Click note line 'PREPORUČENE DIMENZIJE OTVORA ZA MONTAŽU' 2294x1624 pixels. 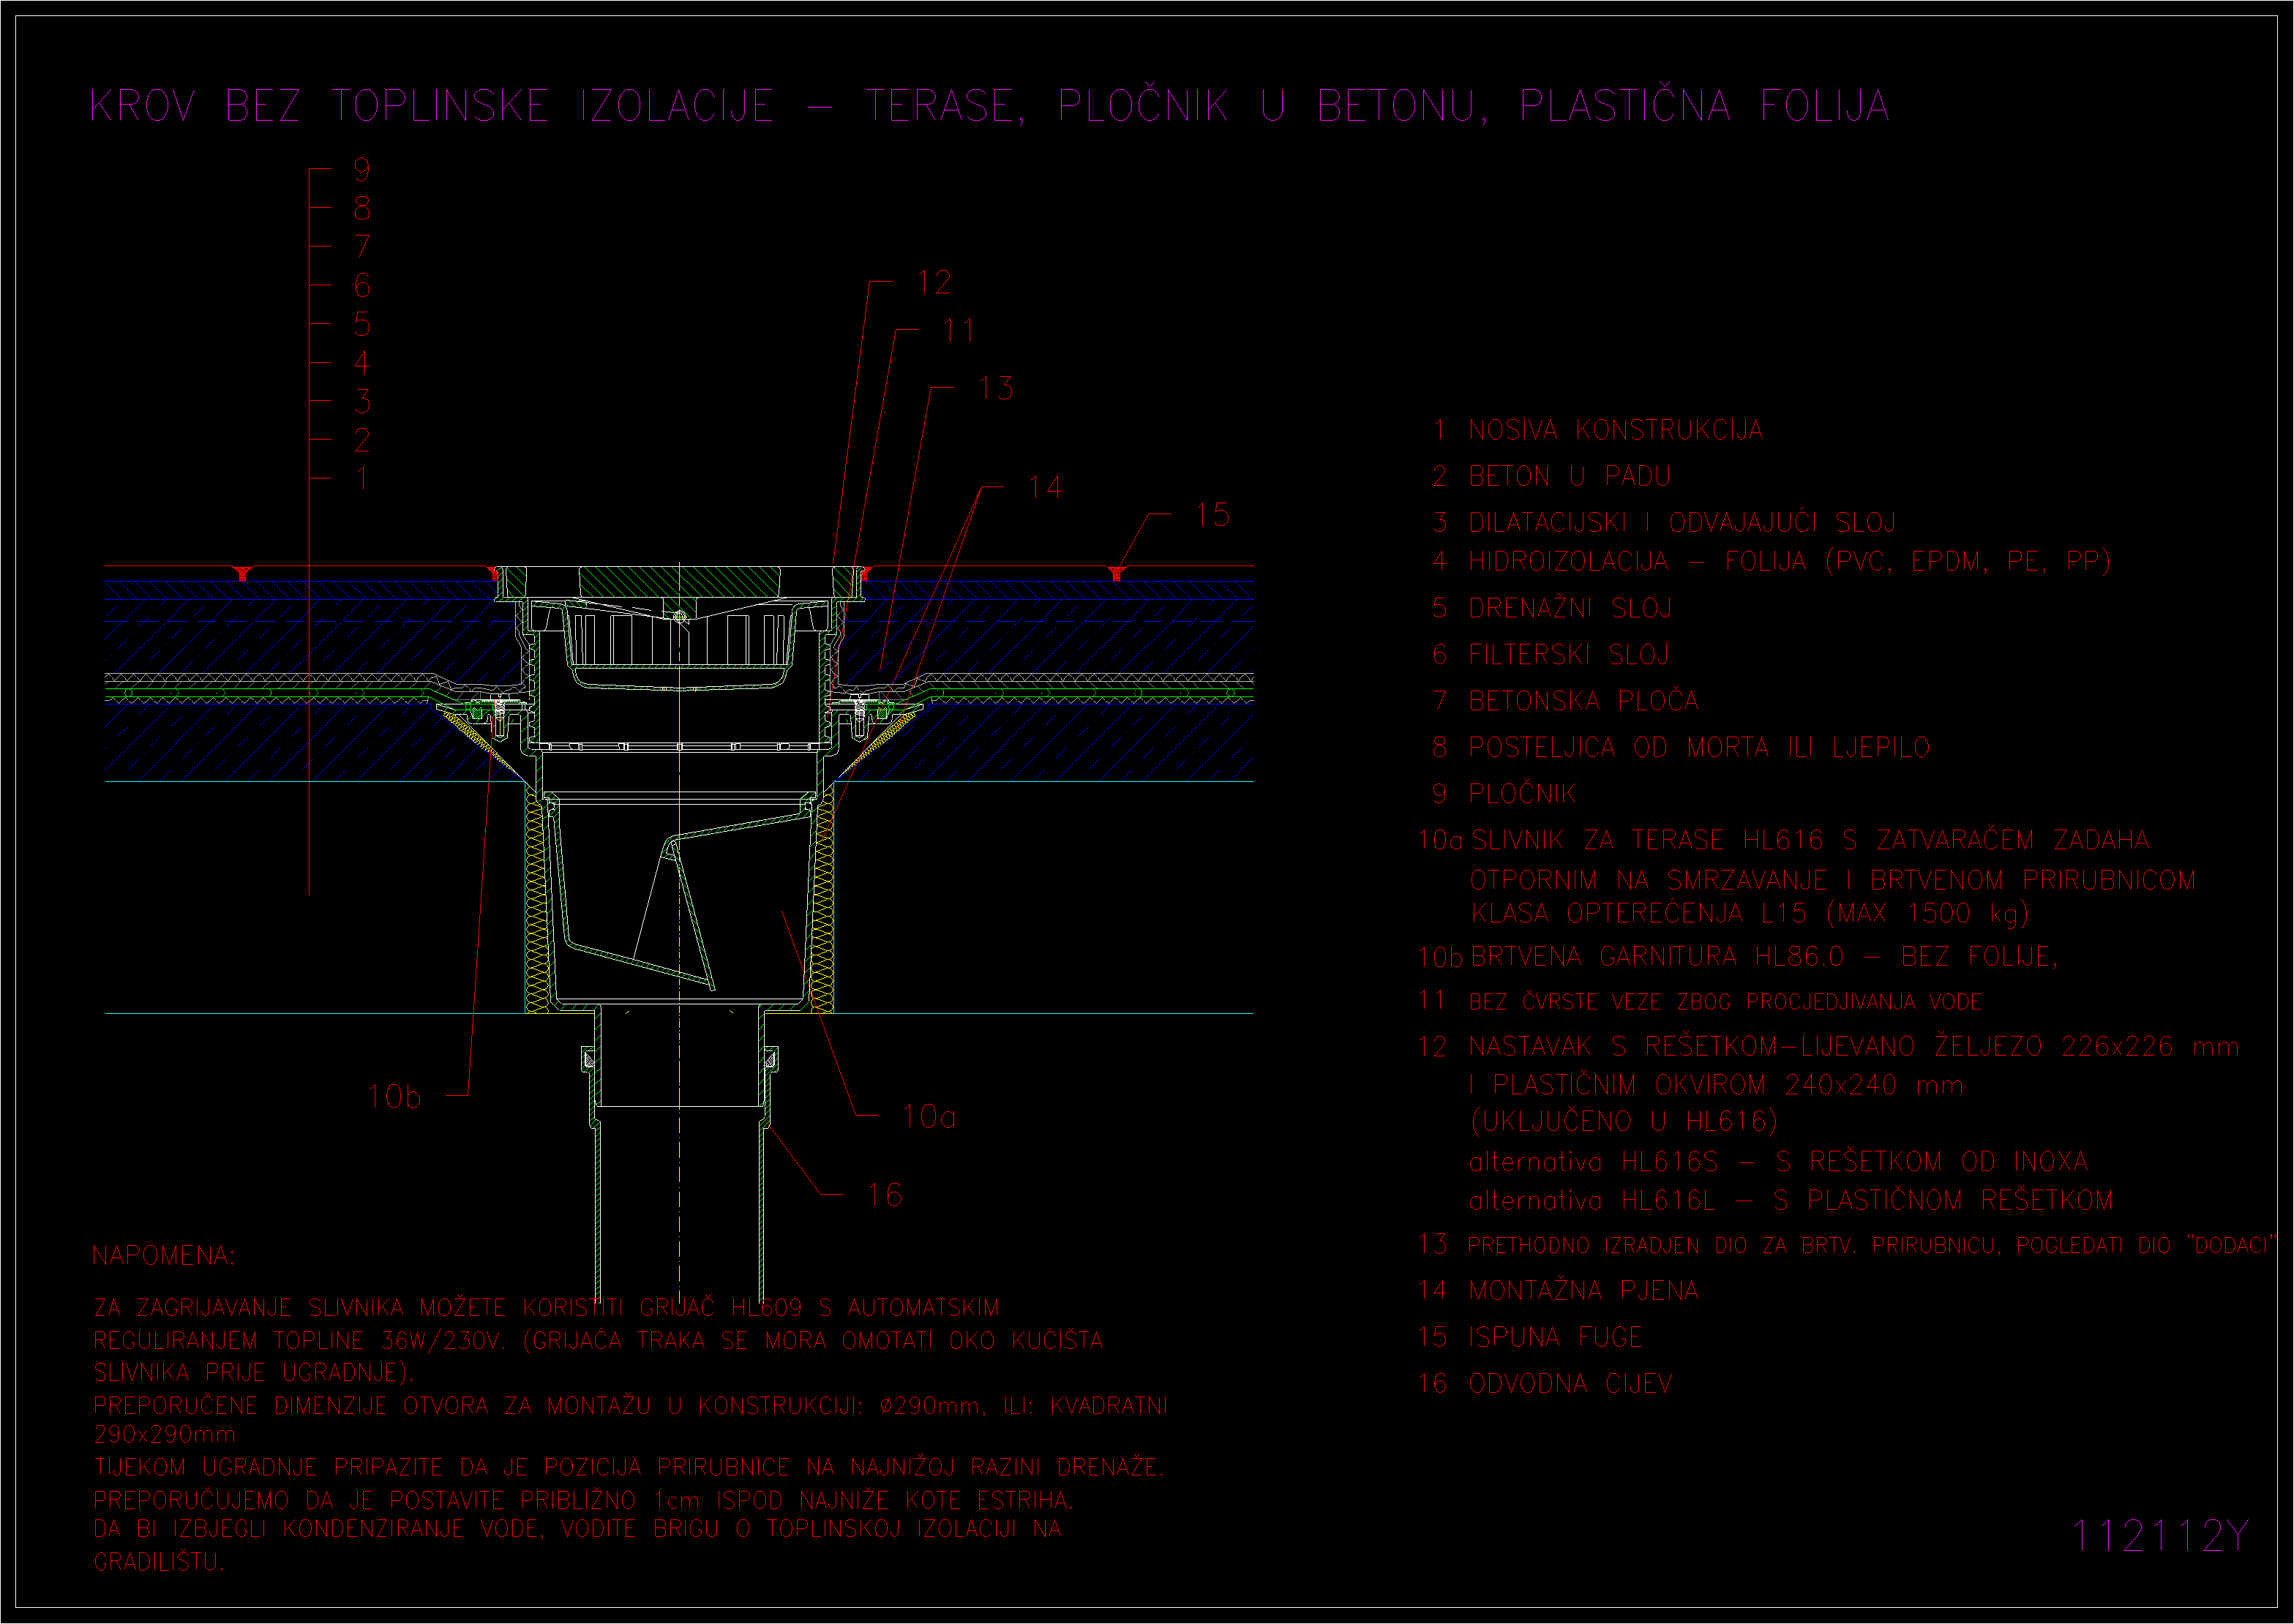click(x=372, y=1405)
